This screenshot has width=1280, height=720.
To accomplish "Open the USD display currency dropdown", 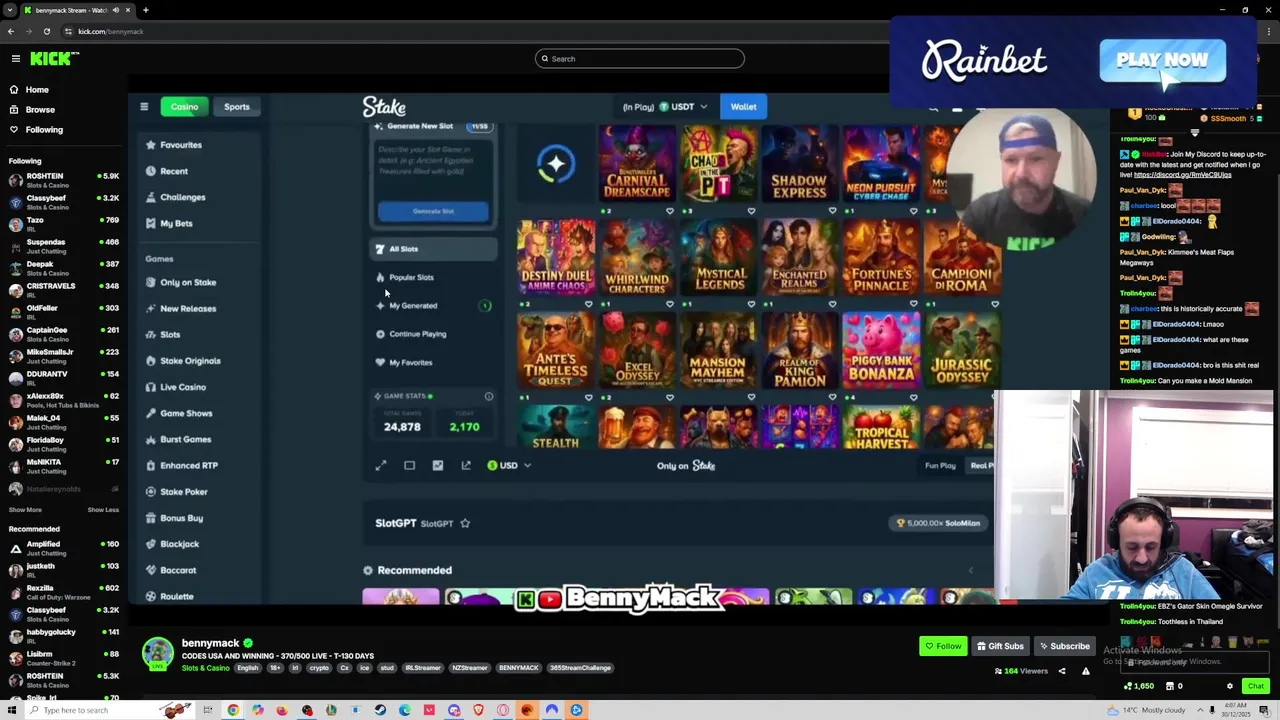I will pyautogui.click(x=509, y=466).
